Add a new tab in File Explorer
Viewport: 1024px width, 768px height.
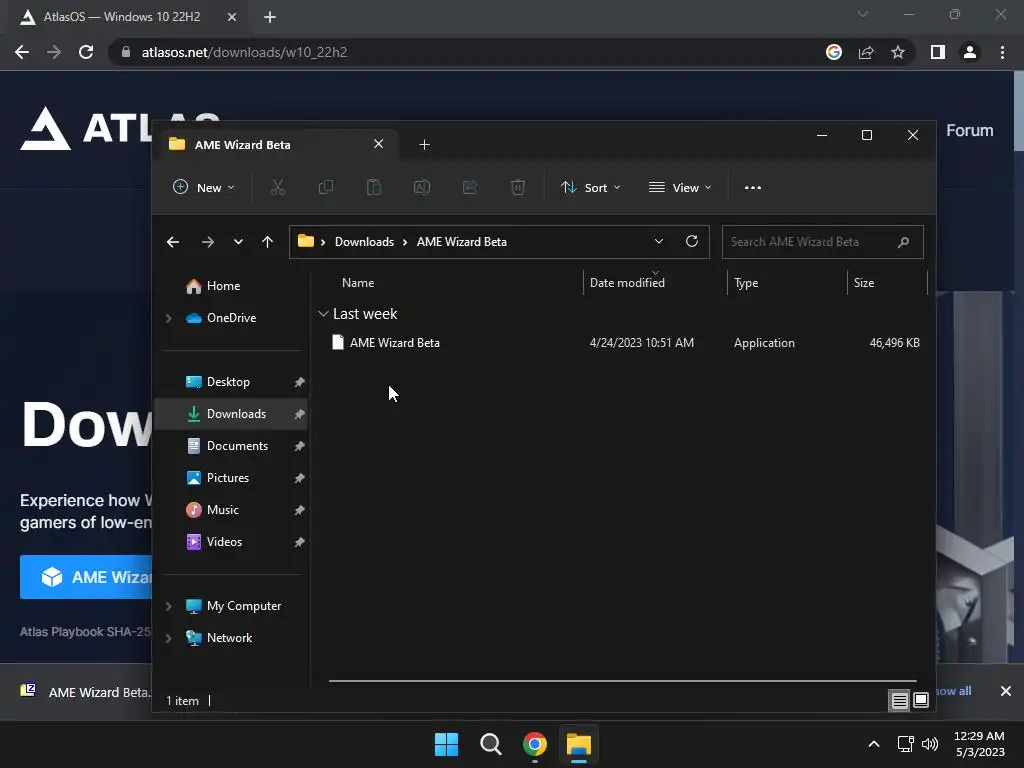click(424, 144)
